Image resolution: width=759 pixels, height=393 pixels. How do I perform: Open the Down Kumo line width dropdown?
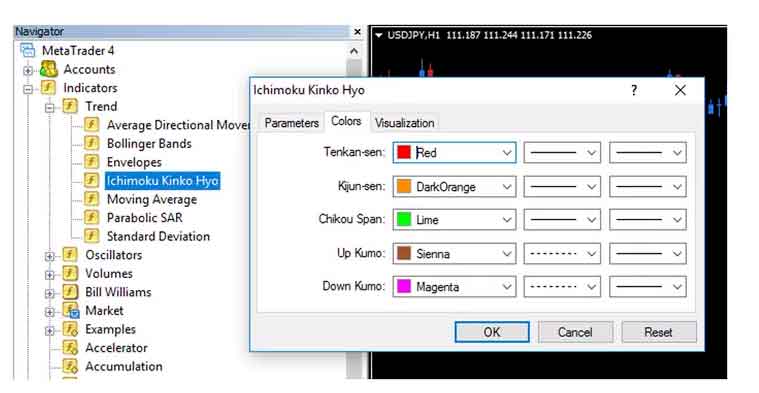pyautogui.click(x=648, y=287)
